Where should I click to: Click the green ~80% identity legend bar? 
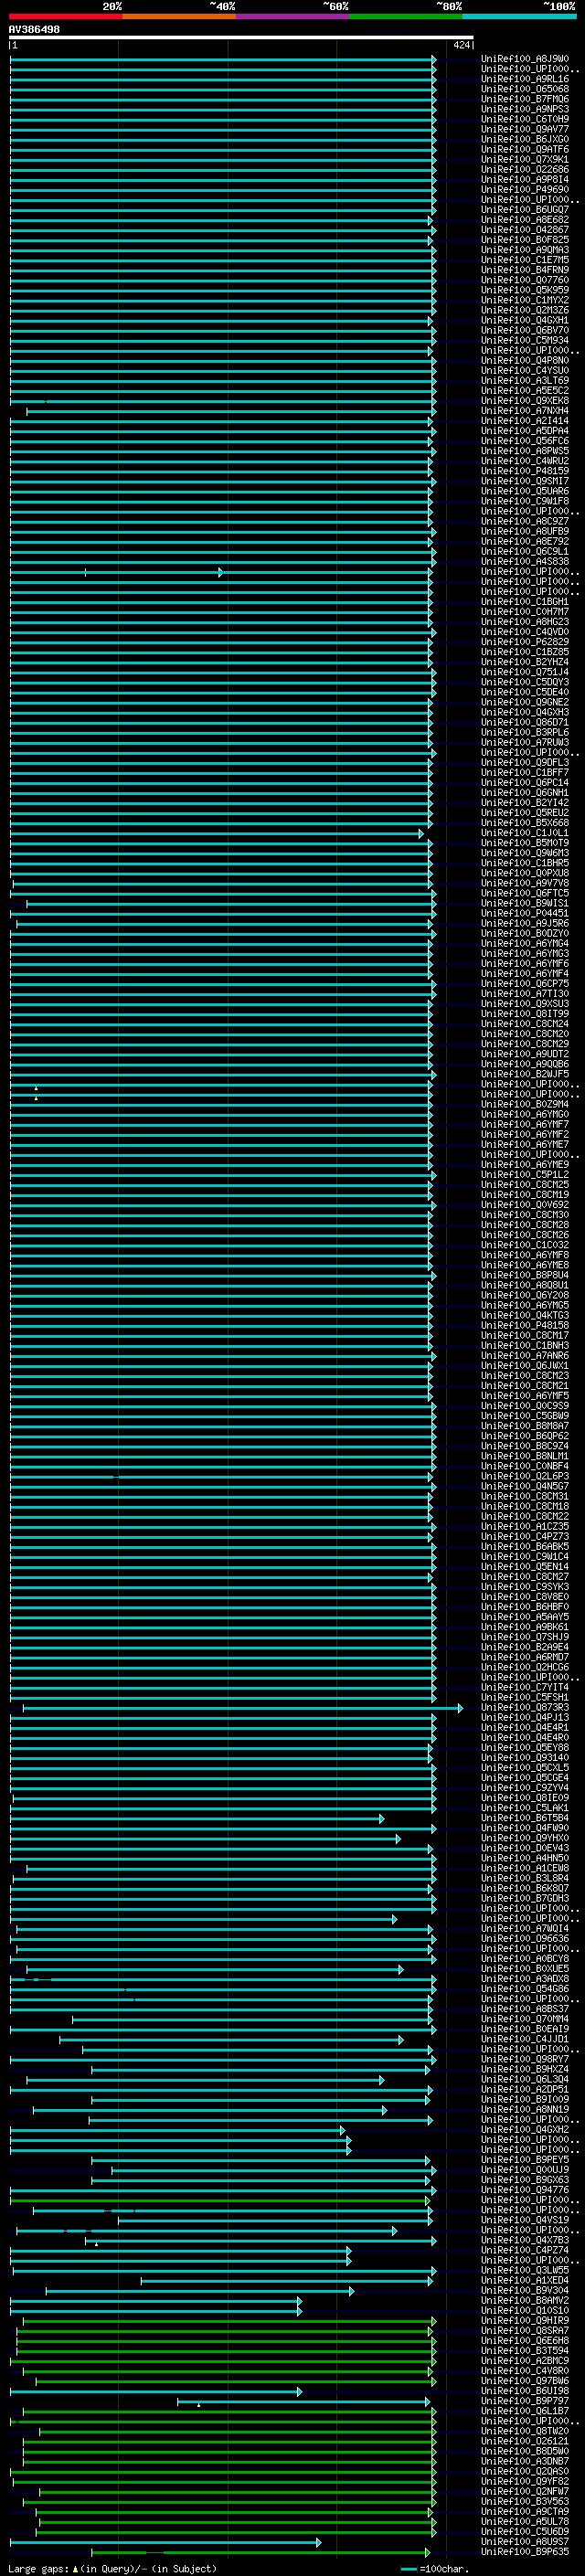[406, 16]
